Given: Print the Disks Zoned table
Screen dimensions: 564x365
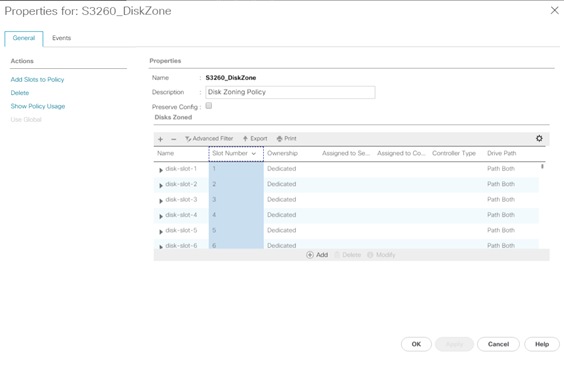Looking at the screenshot, I should (x=287, y=138).
